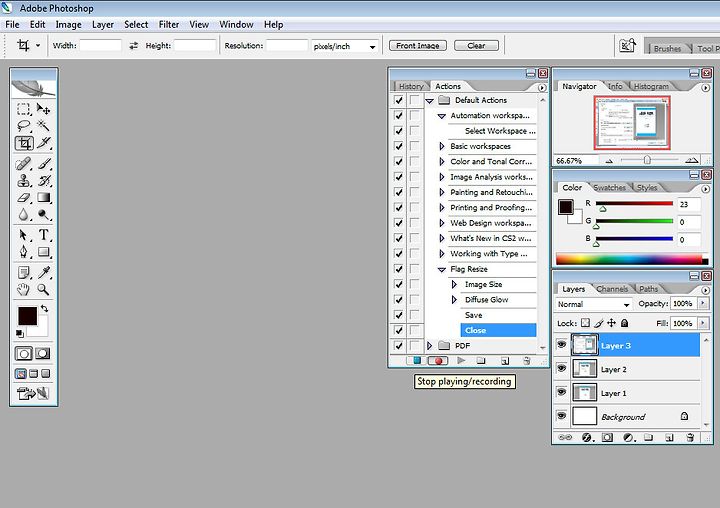This screenshot has height=508, width=720.
Task: Switch to the Swatches tab
Action: pos(609,187)
